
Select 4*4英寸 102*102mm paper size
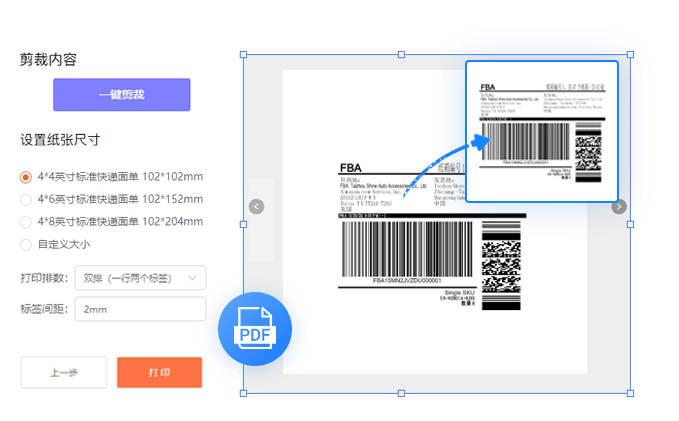point(26,177)
